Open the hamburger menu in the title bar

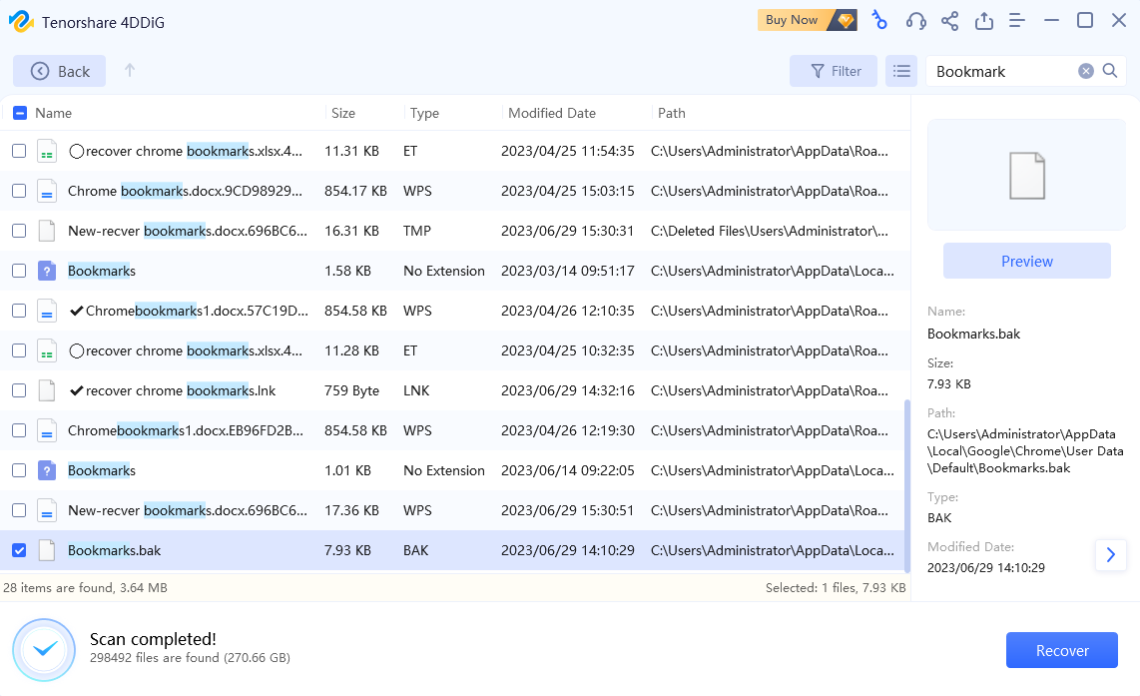tap(1016, 20)
